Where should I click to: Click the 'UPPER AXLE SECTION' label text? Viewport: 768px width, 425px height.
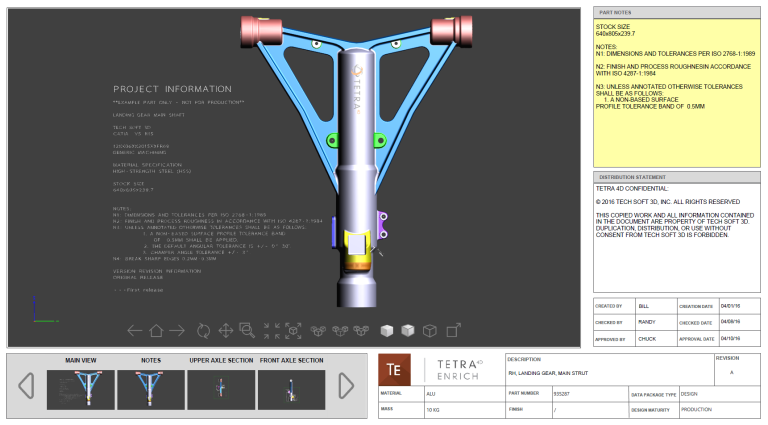221,360
